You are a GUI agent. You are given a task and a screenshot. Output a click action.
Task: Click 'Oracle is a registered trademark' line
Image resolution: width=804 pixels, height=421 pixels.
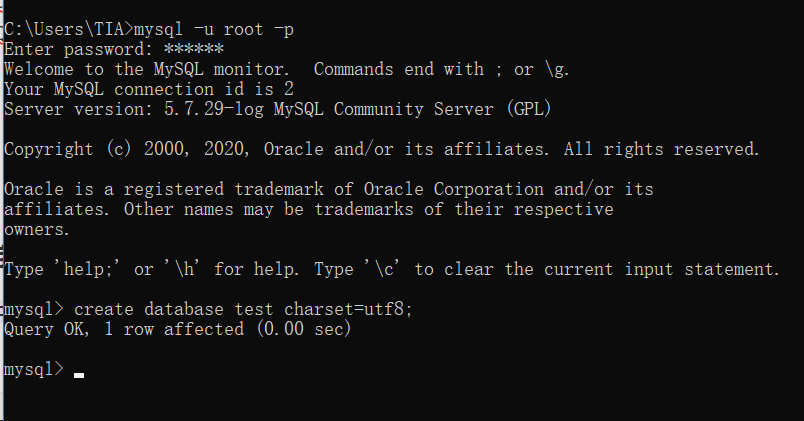point(329,189)
